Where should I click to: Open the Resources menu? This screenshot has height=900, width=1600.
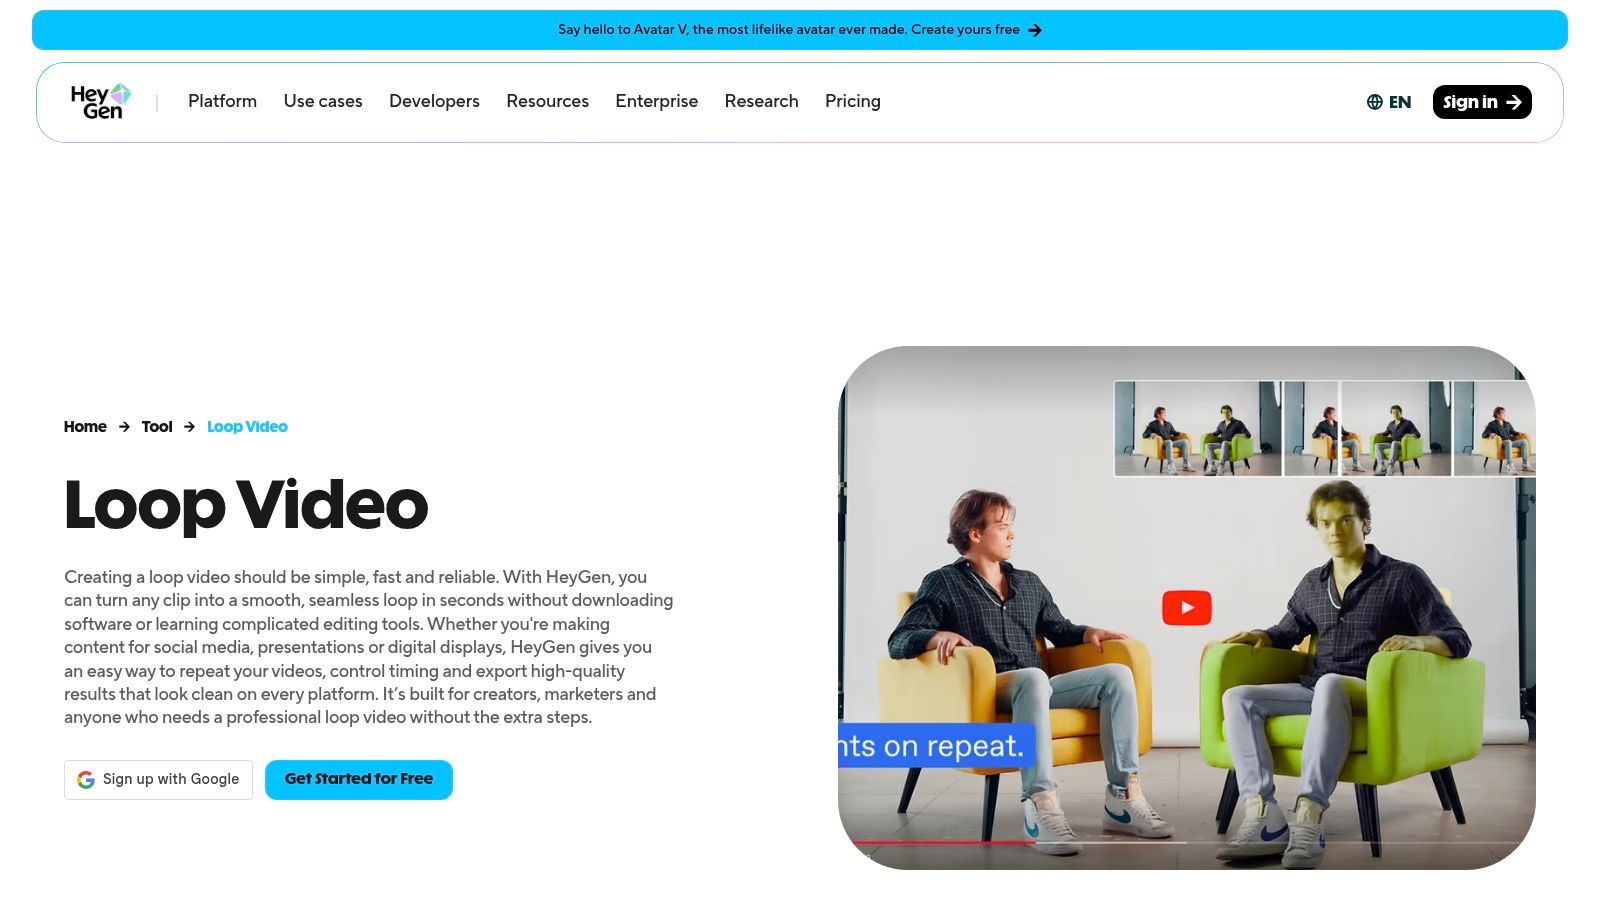547,101
